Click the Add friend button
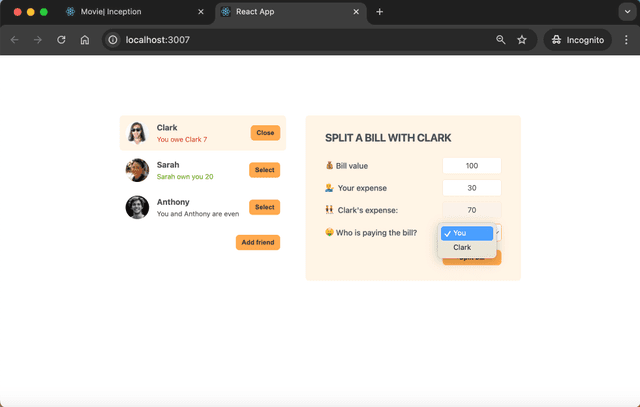The image size is (640, 407). (x=258, y=242)
